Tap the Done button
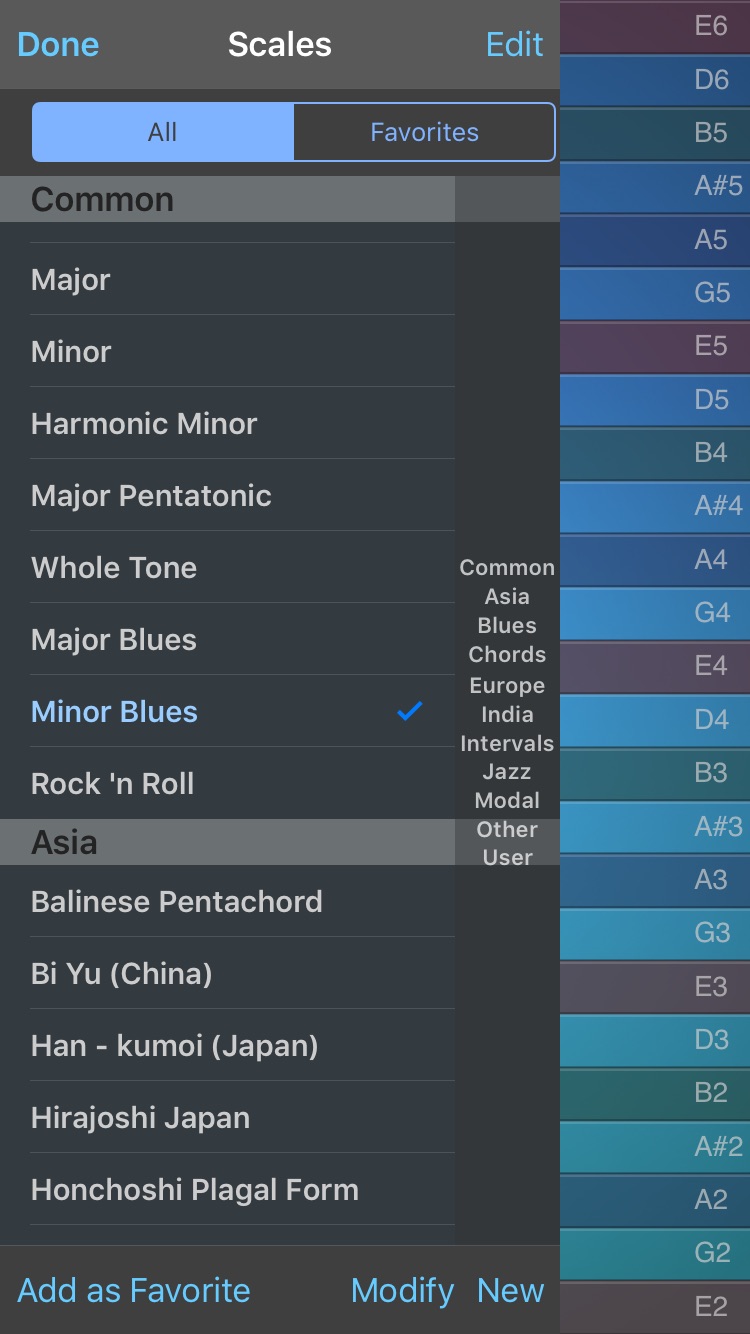 58,45
